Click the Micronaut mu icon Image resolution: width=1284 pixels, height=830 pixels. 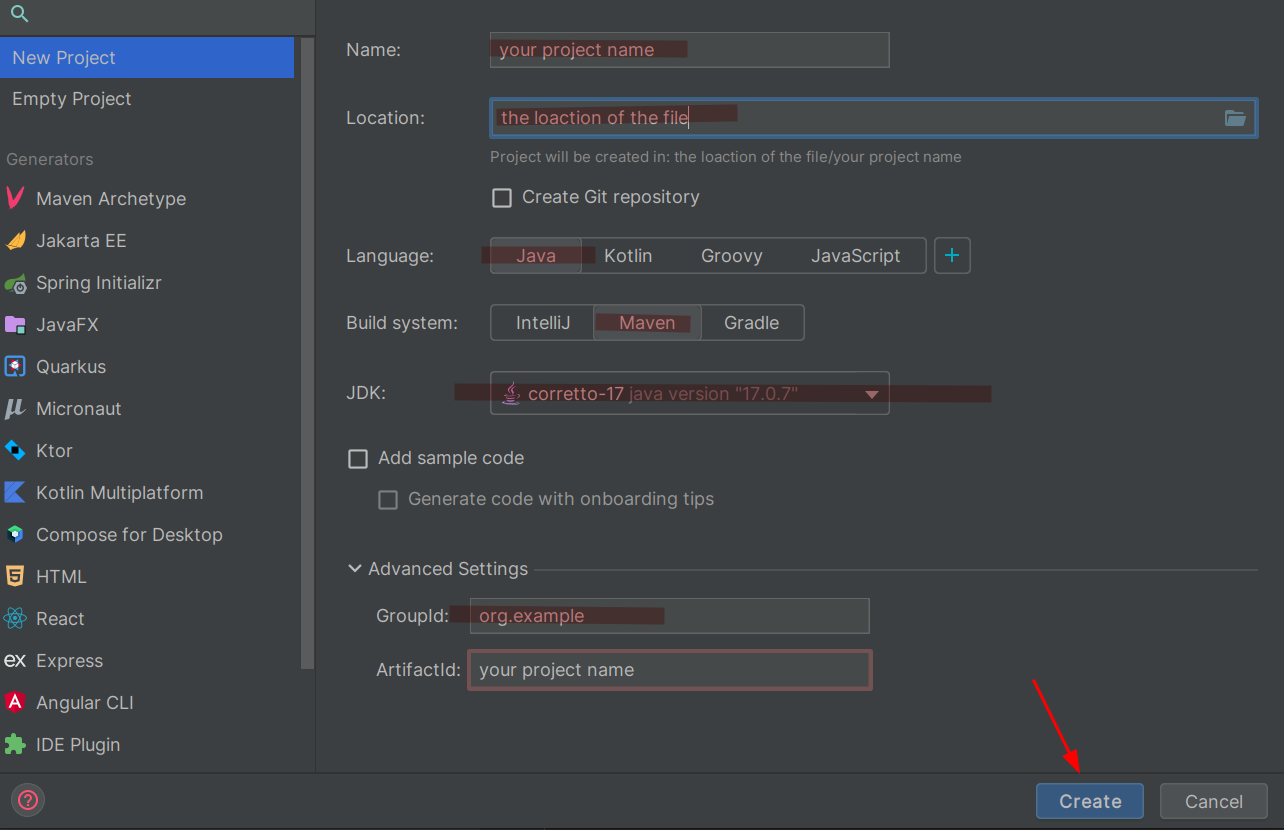pos(15,409)
